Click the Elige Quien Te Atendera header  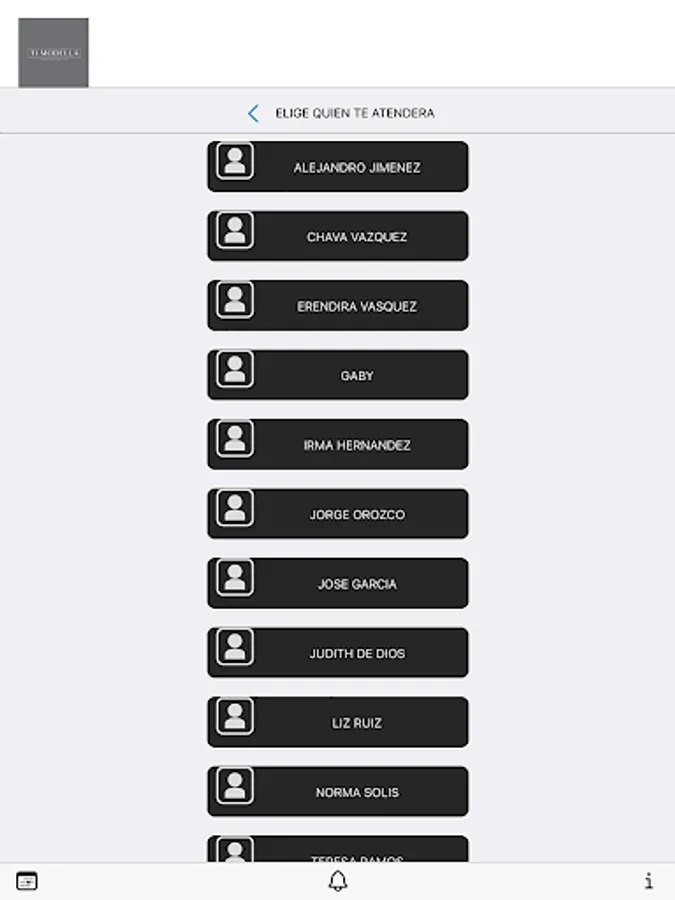355,113
